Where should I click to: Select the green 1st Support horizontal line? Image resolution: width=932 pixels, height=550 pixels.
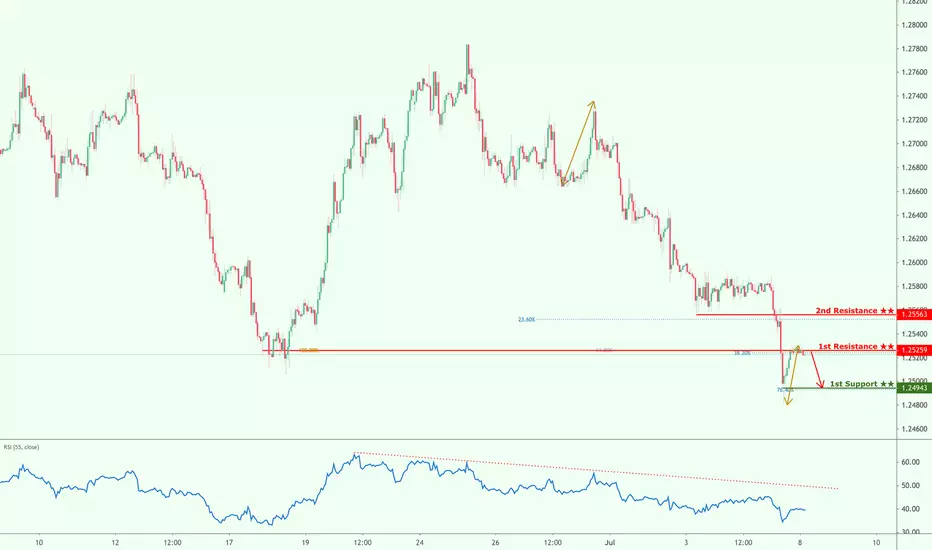840,388
